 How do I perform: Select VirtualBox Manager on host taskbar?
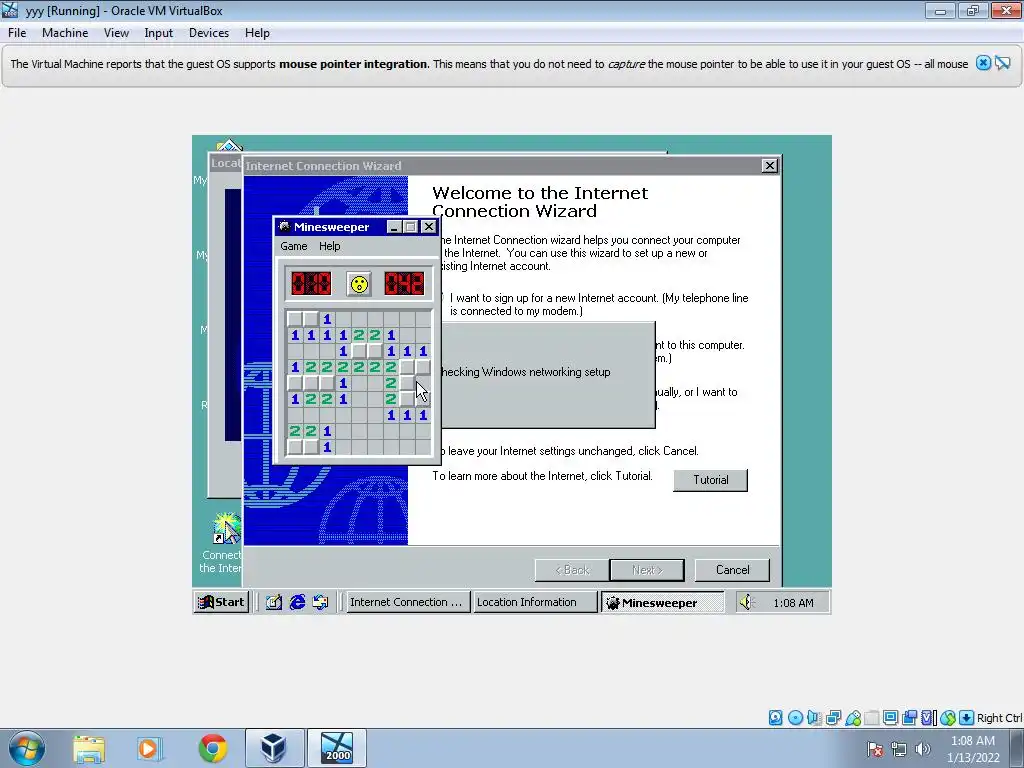[274, 748]
